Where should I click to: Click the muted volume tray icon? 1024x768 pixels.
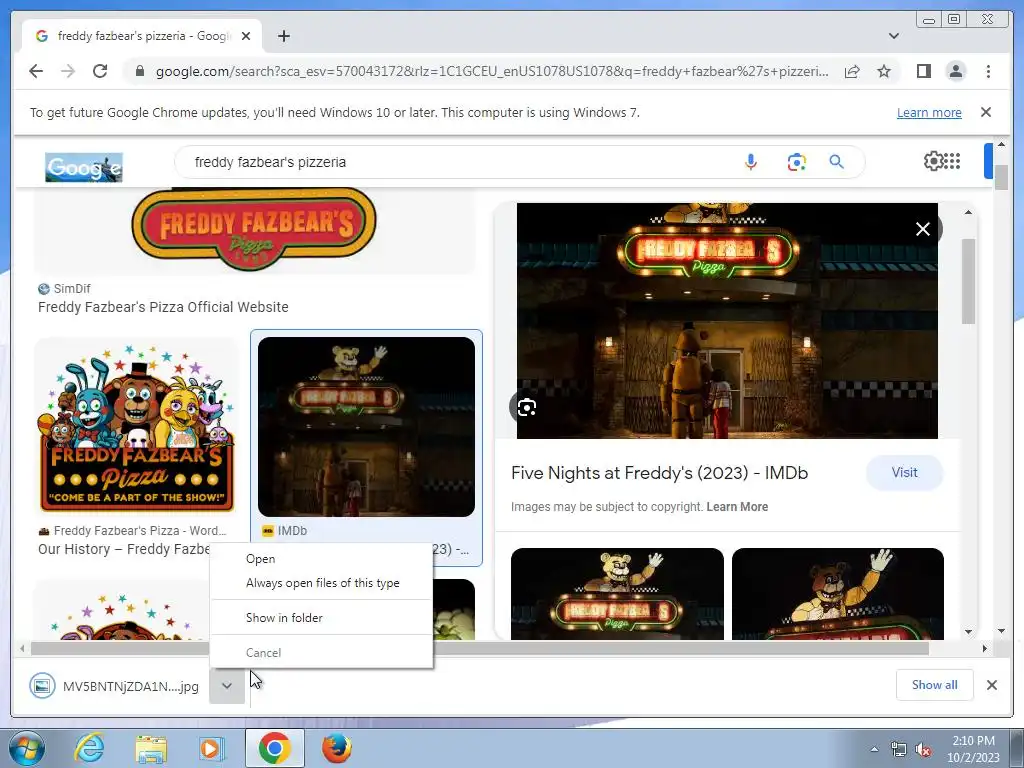(x=923, y=749)
